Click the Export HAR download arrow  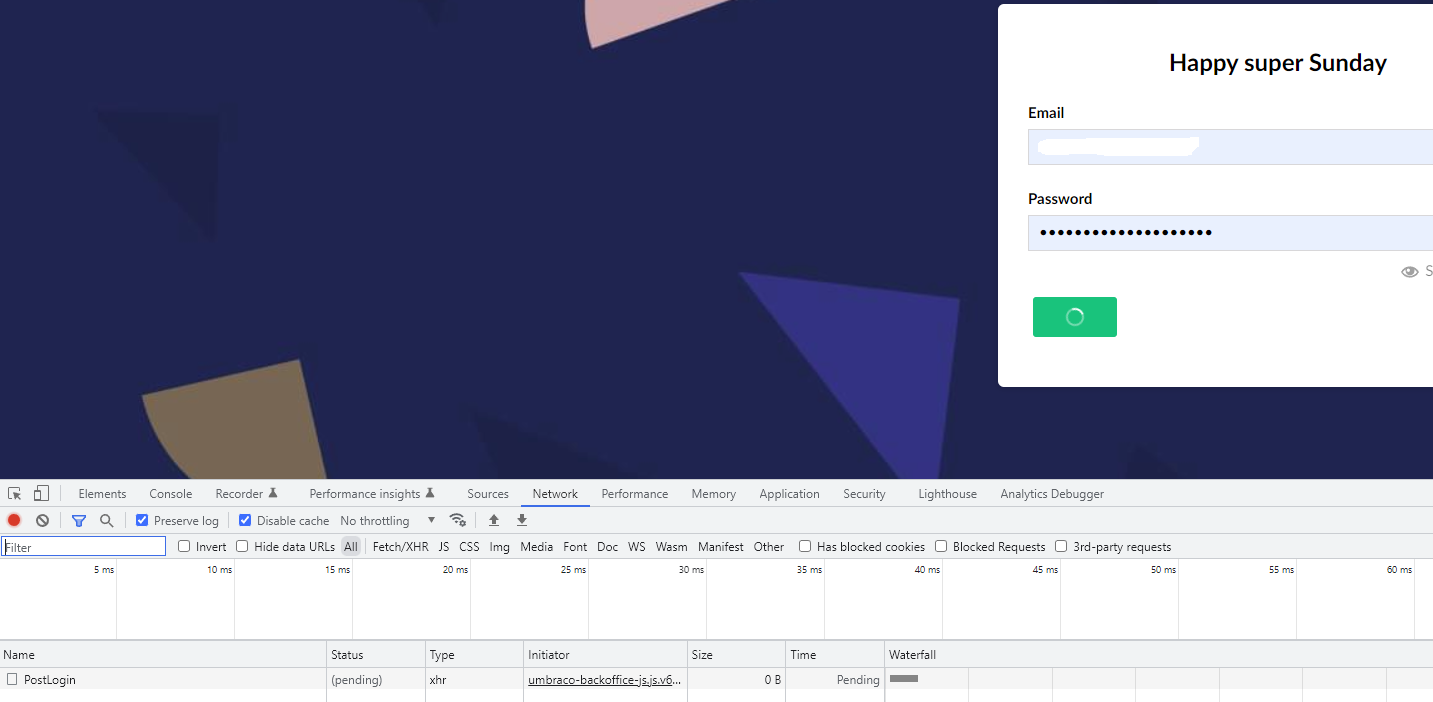tap(522, 521)
